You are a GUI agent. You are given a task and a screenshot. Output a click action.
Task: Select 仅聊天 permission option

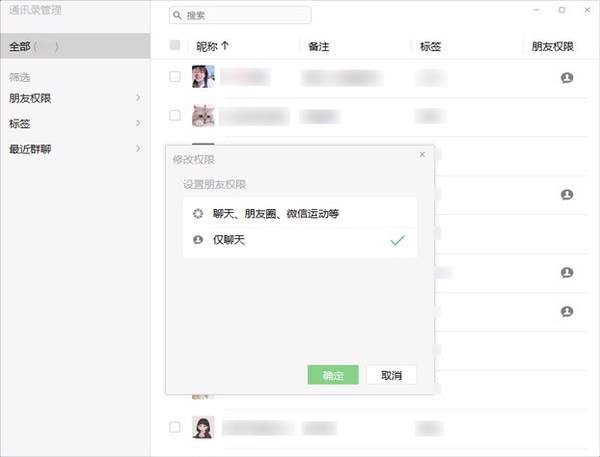[300, 240]
